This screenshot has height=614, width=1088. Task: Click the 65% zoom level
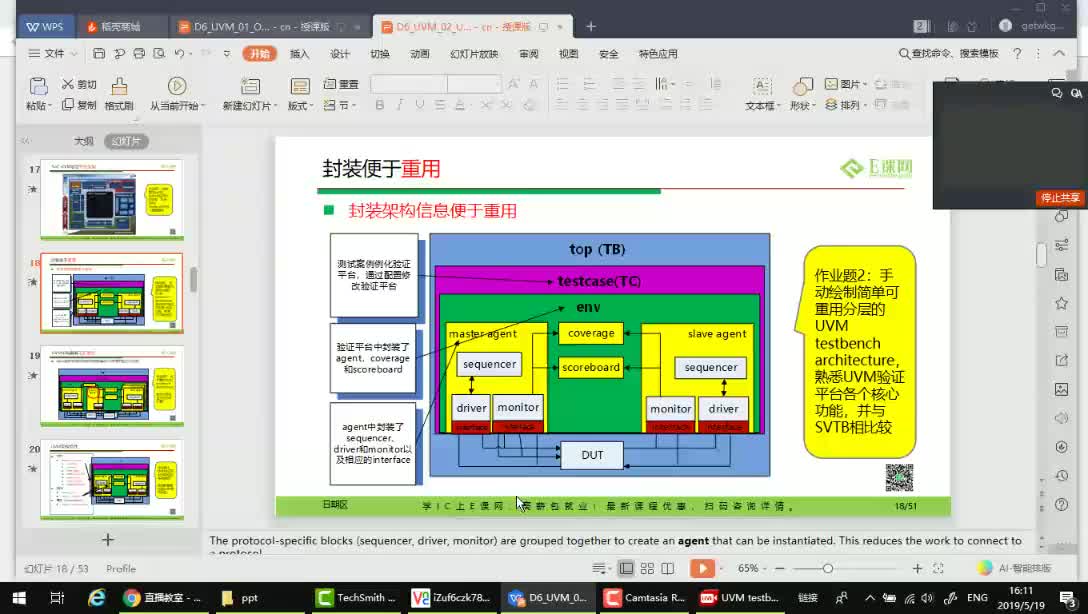748,568
